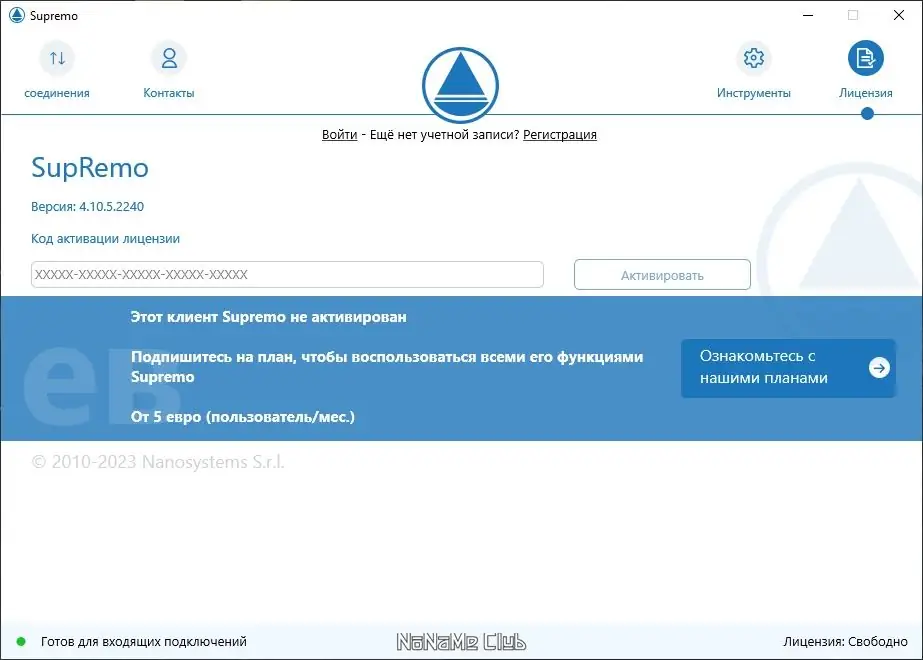Switch to the Лицензия tab label
This screenshot has width=923, height=660.
865,93
